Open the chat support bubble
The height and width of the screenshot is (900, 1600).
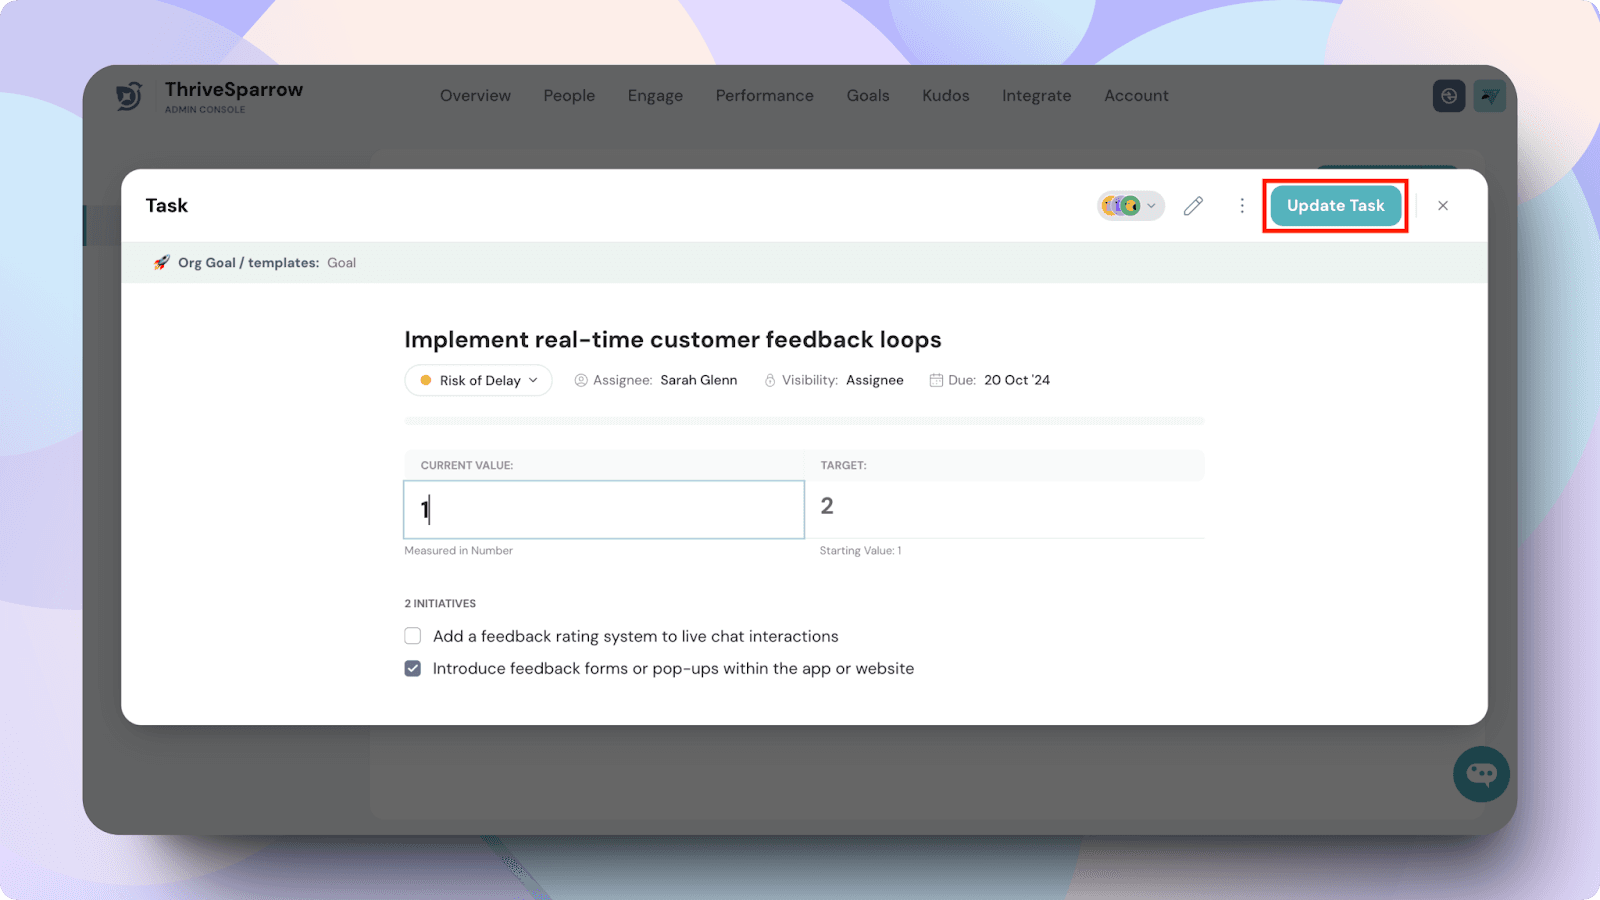point(1481,774)
